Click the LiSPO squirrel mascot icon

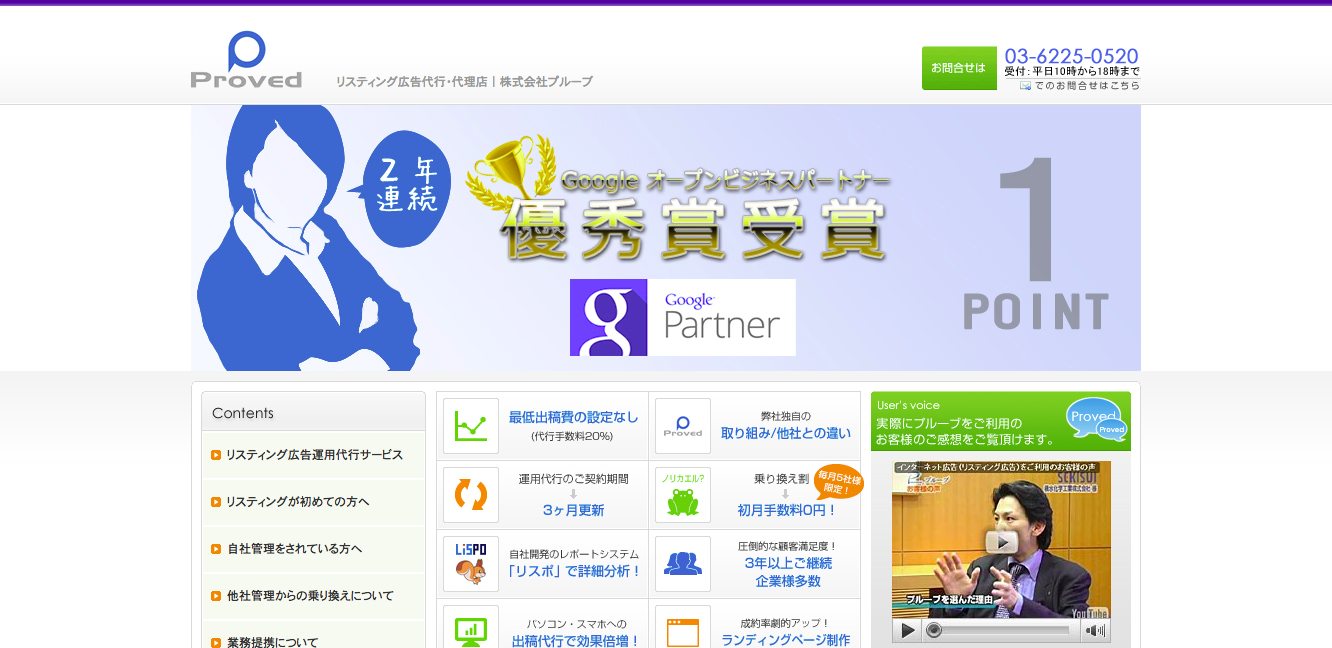[x=470, y=564]
